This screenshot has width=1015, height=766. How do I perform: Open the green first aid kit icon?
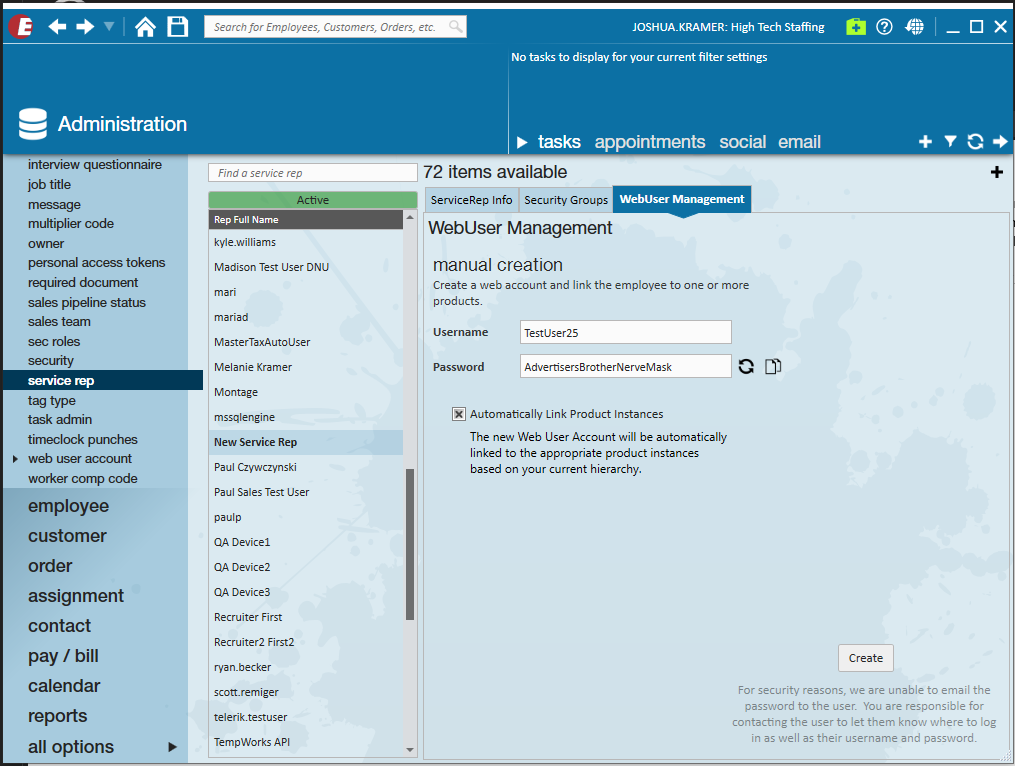856,27
